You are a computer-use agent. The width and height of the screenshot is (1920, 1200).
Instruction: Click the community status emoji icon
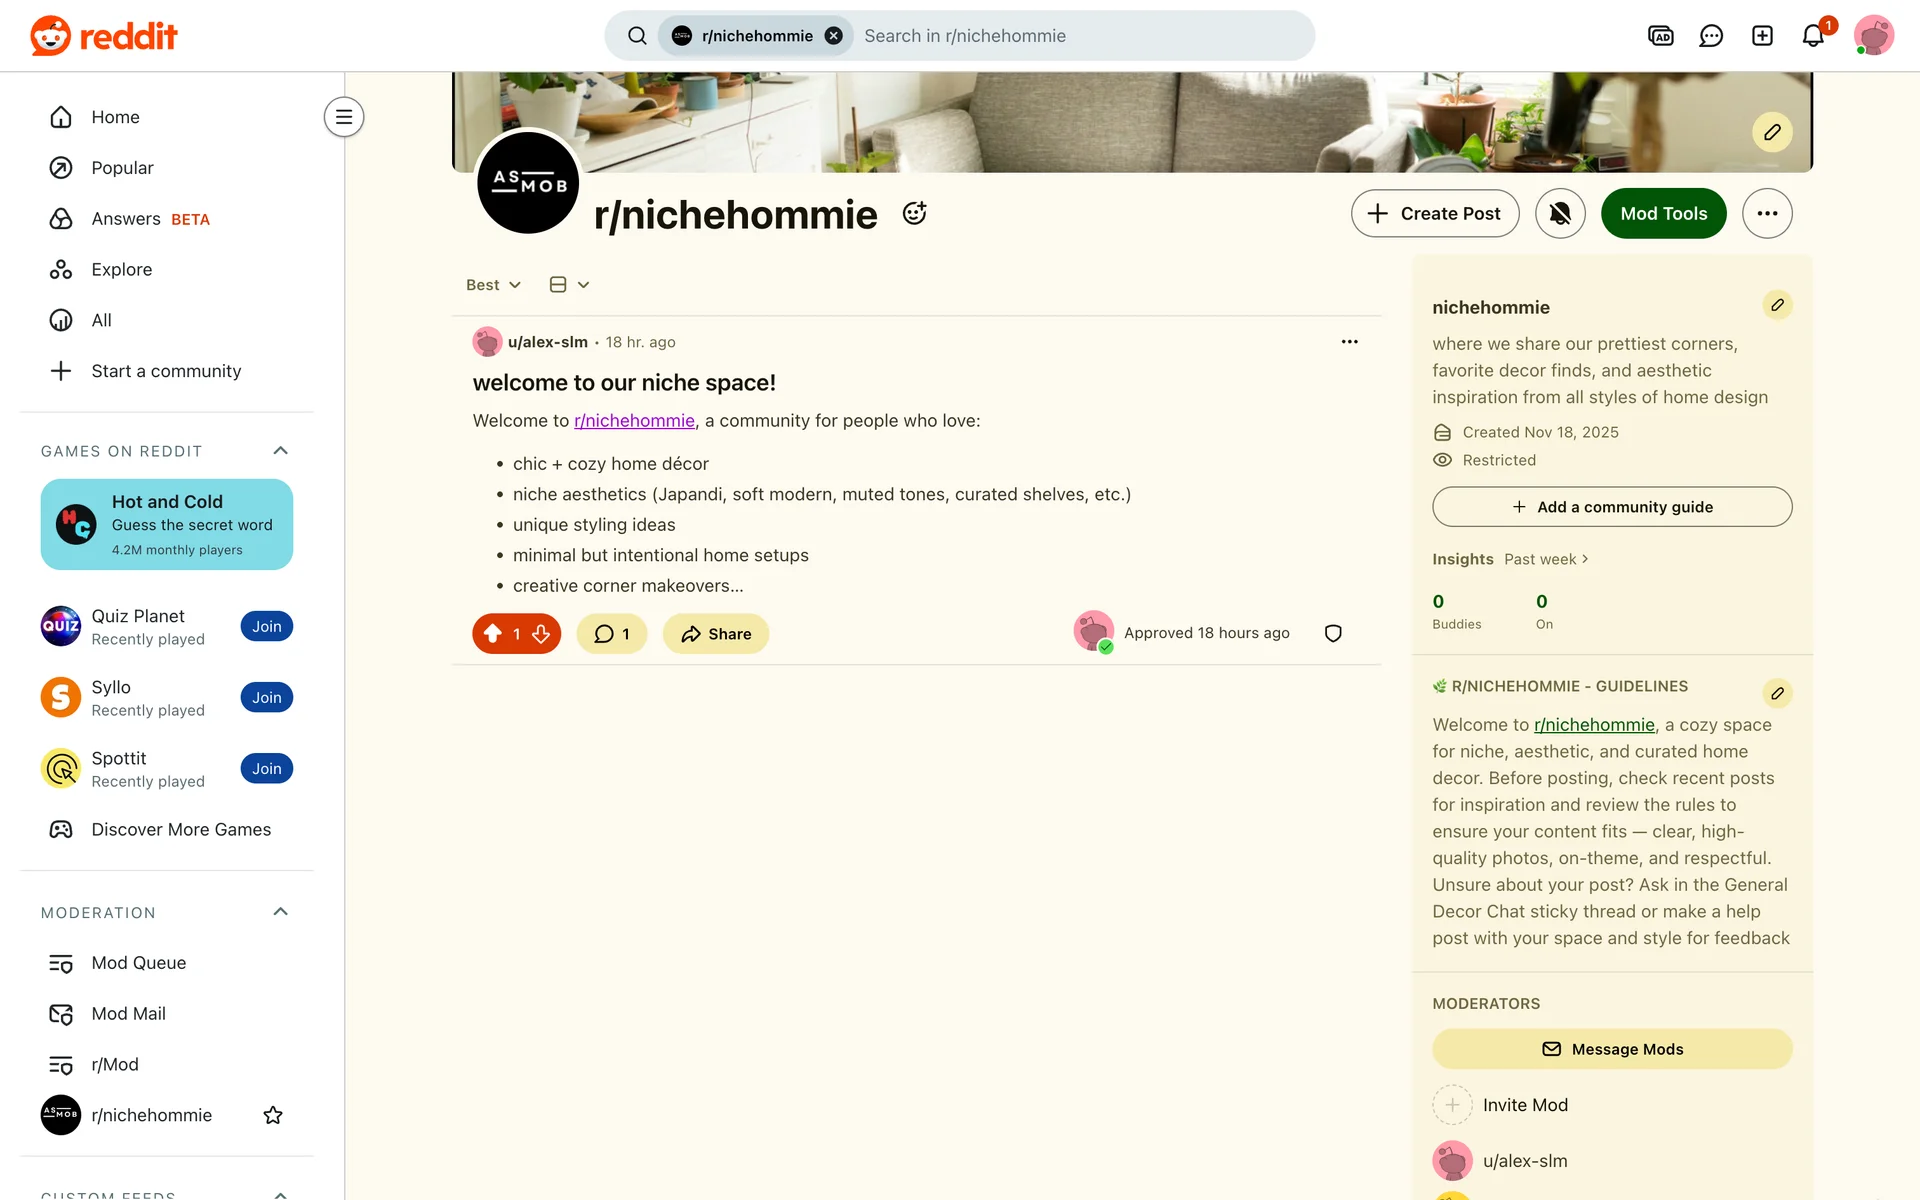(914, 213)
